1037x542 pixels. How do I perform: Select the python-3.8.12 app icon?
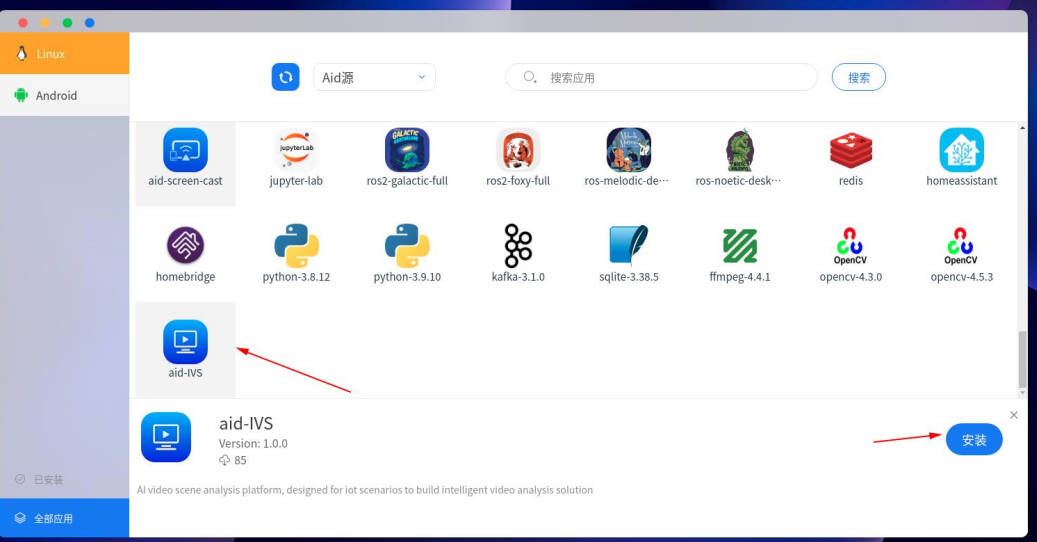(296, 246)
